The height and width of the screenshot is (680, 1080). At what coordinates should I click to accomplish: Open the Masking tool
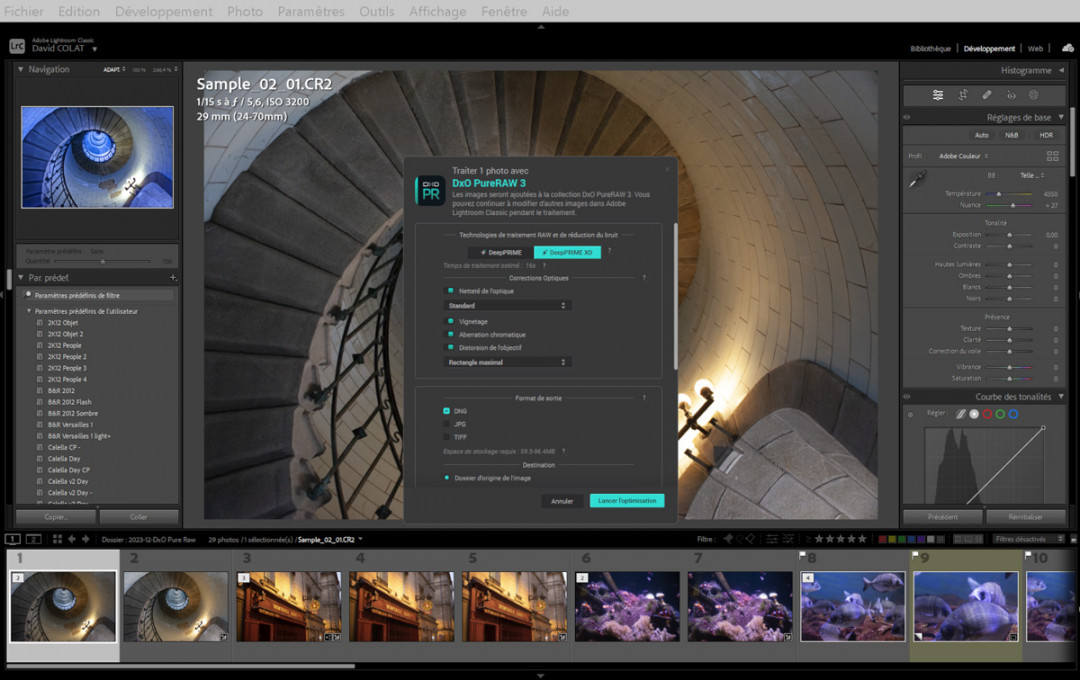pos(1033,95)
